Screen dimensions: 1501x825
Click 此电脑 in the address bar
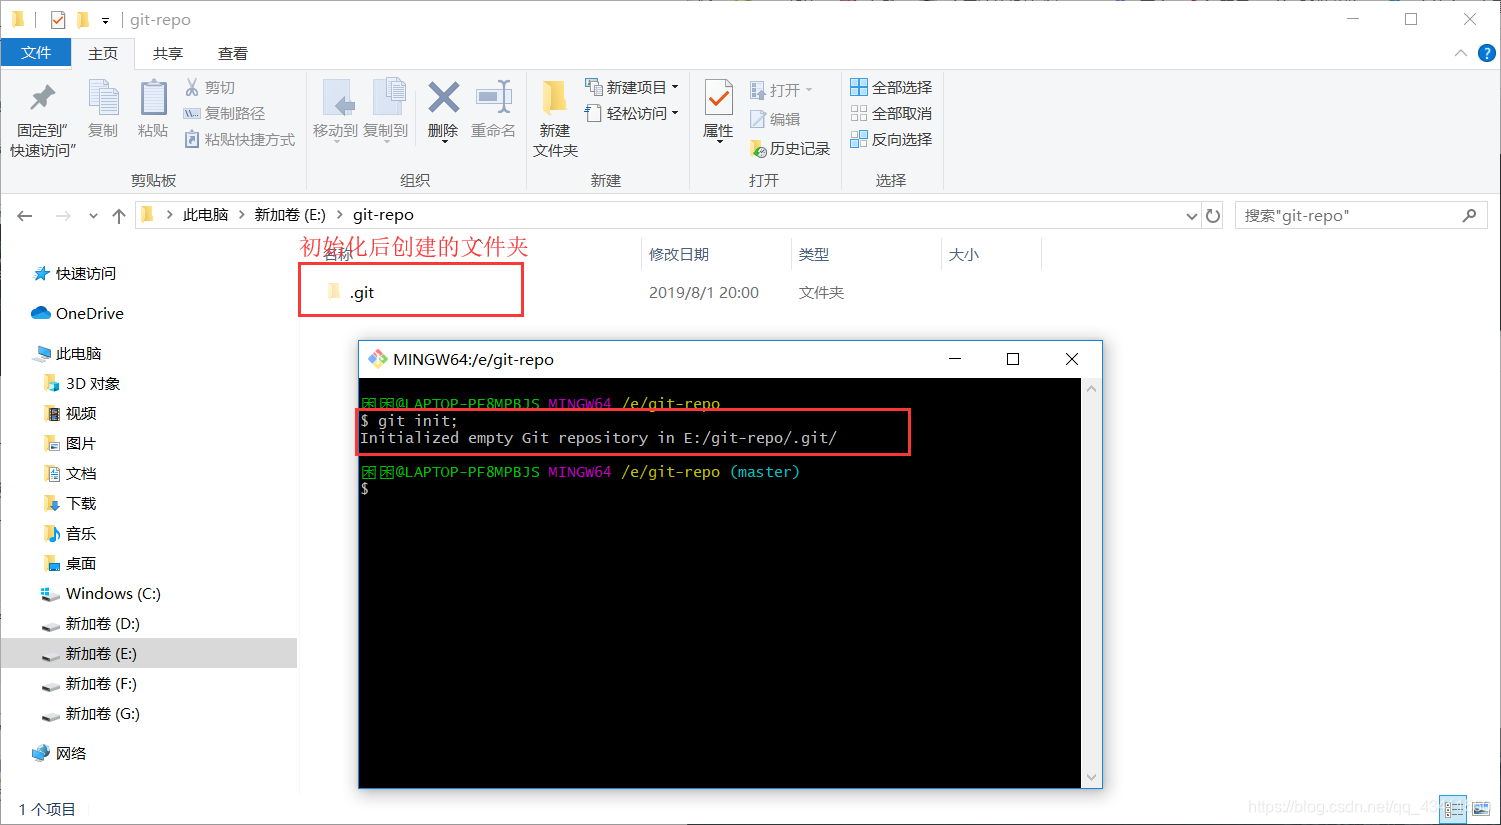[205, 215]
